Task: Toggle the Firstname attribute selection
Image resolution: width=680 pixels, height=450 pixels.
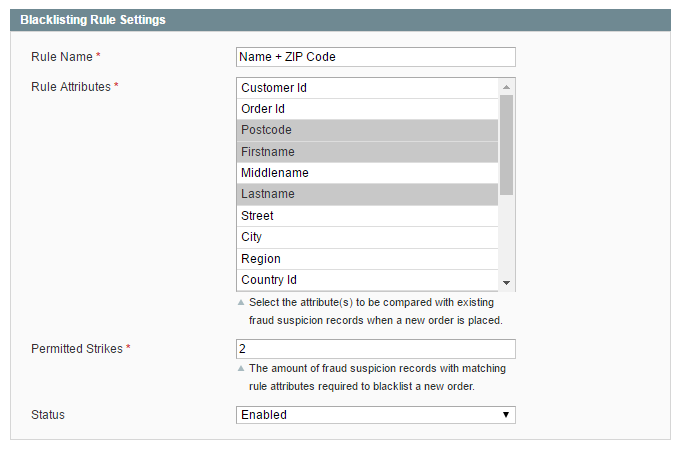Action: [367, 152]
